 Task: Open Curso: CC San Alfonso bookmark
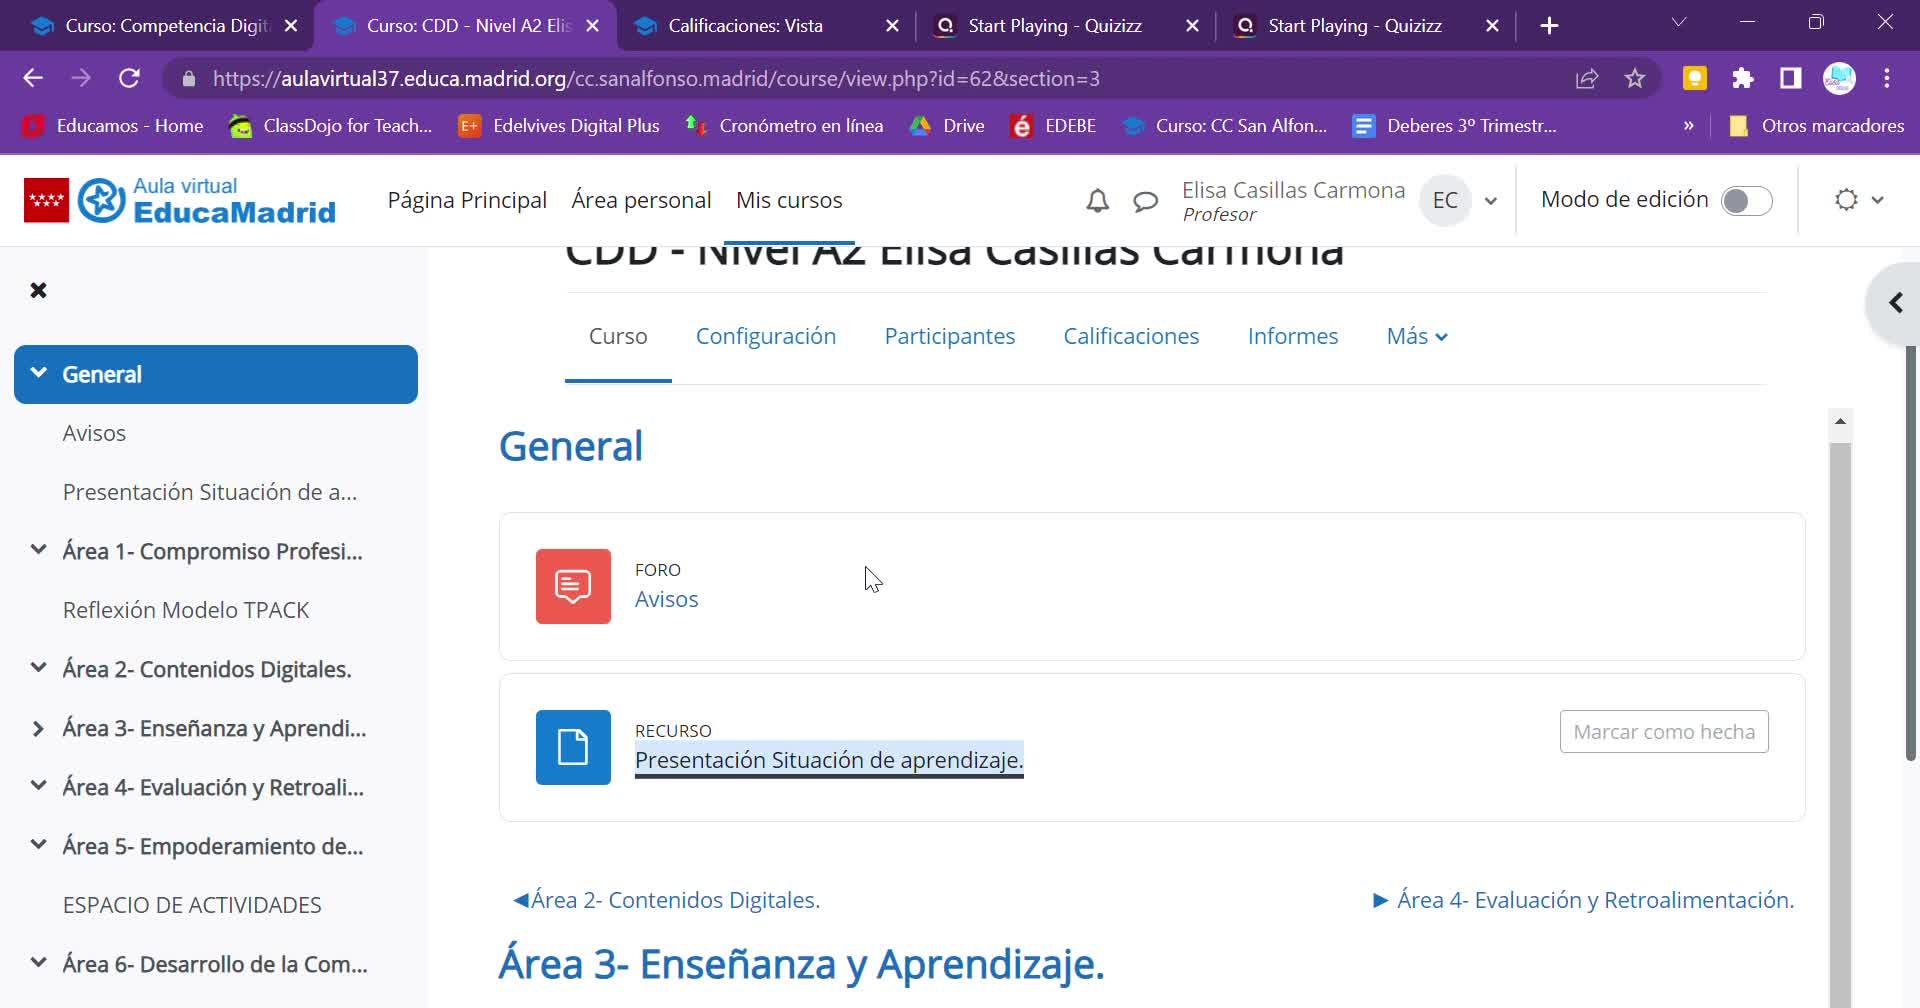coord(1224,126)
